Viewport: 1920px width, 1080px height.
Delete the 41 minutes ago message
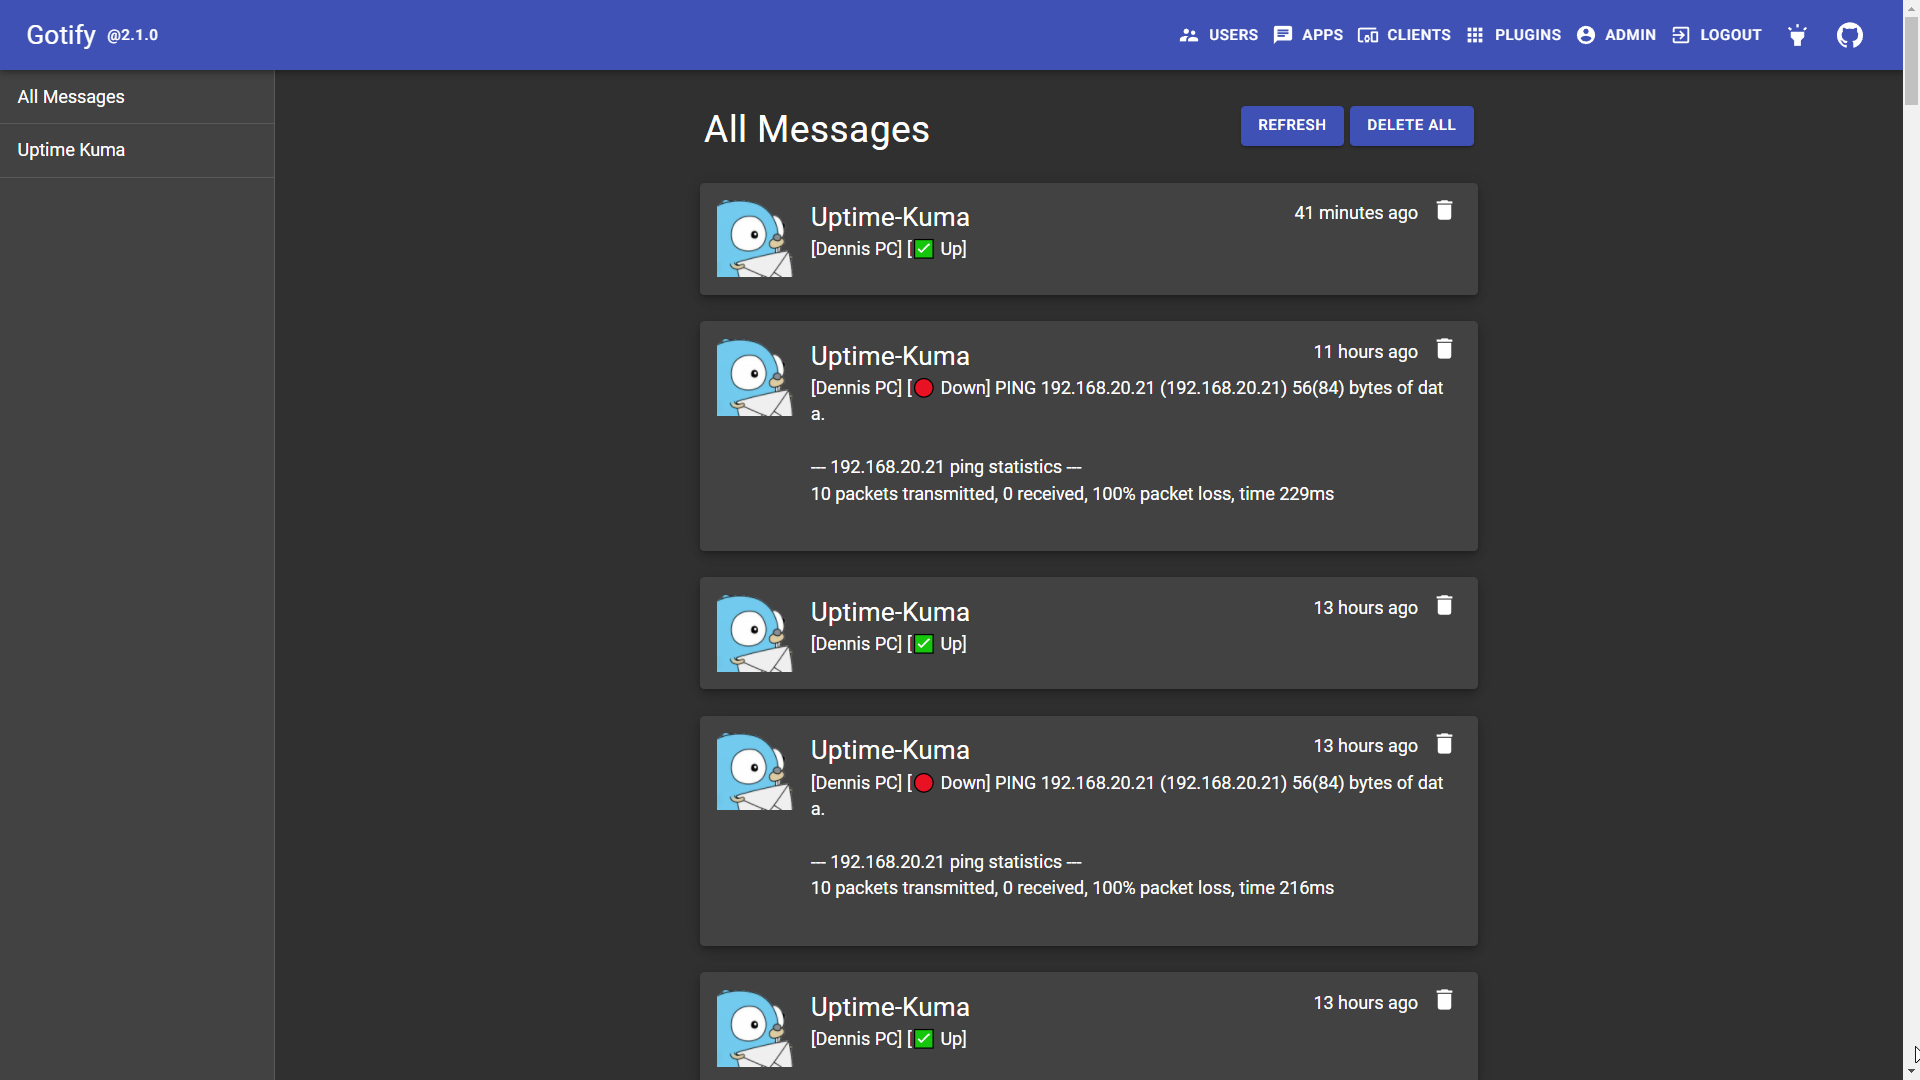pyautogui.click(x=1444, y=211)
